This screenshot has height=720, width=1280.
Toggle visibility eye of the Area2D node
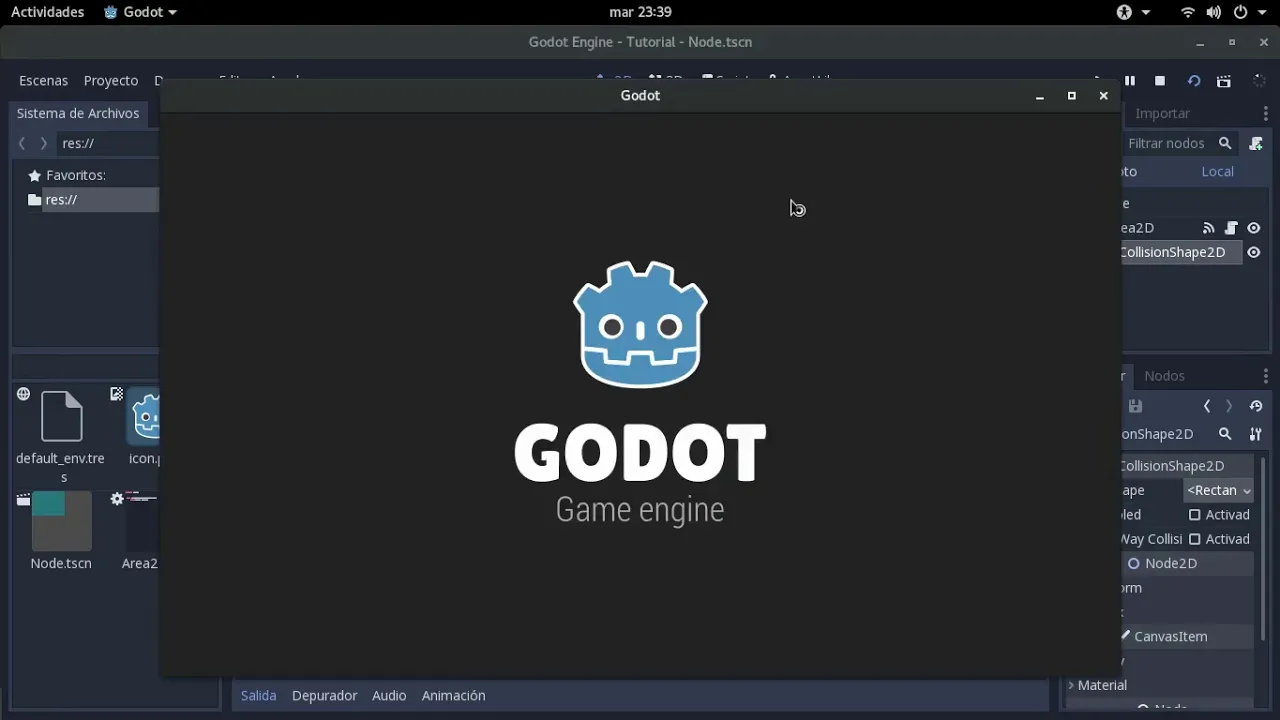click(1254, 228)
